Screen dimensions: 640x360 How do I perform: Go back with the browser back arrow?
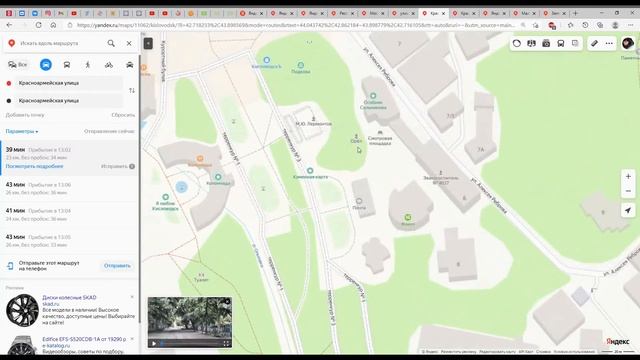[9, 25]
